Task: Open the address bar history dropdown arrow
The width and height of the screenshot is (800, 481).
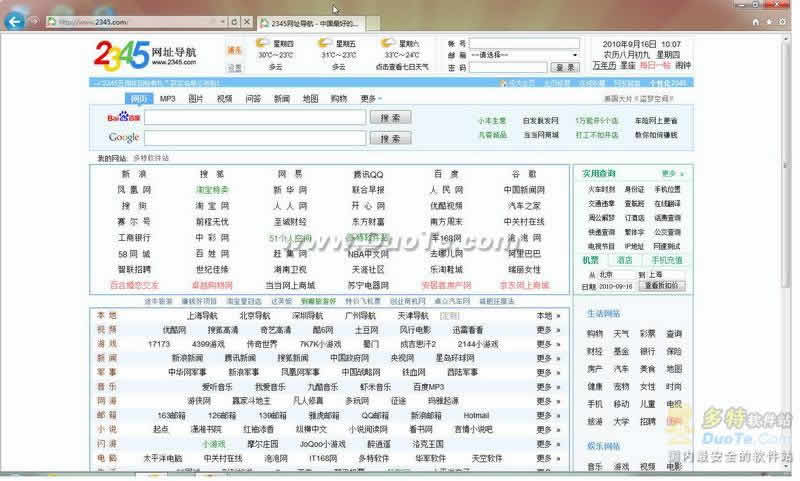Action: pyautogui.click(x=222, y=21)
